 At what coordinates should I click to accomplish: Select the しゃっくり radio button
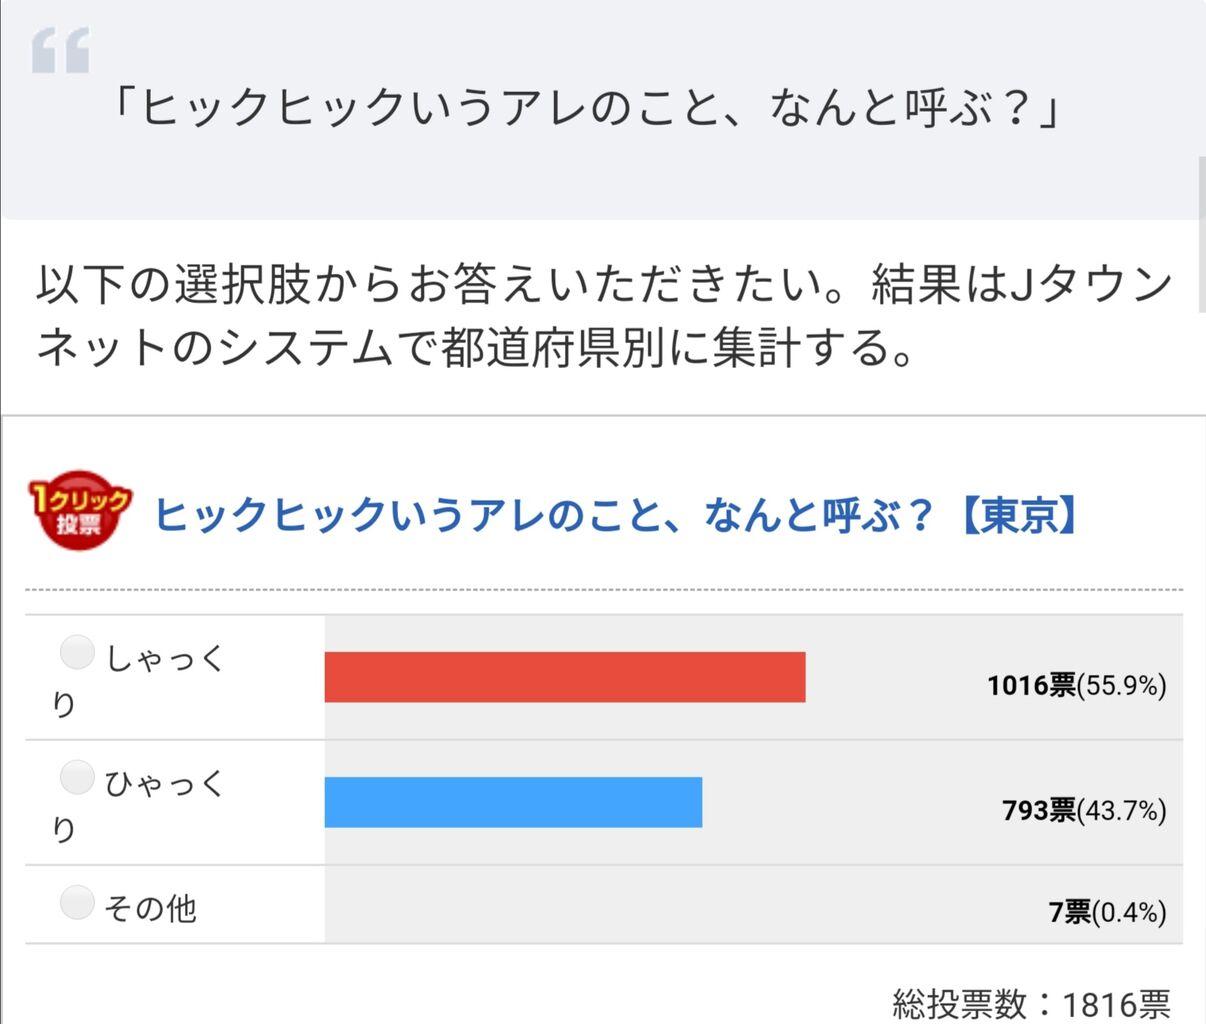77,653
